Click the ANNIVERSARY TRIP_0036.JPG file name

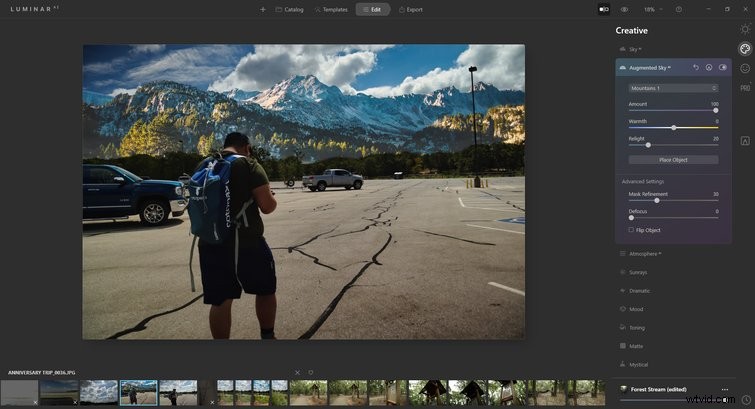click(41, 373)
